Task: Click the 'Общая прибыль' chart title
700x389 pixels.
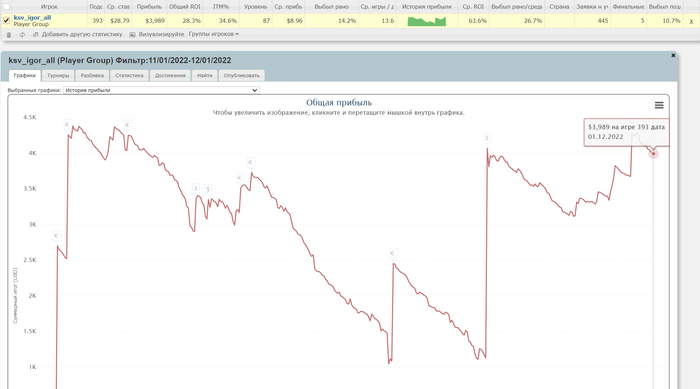Action: 339,103
